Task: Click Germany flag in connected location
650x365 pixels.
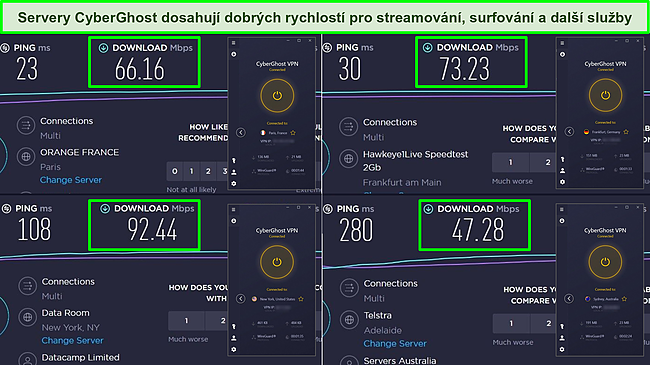Action: [x=586, y=132]
